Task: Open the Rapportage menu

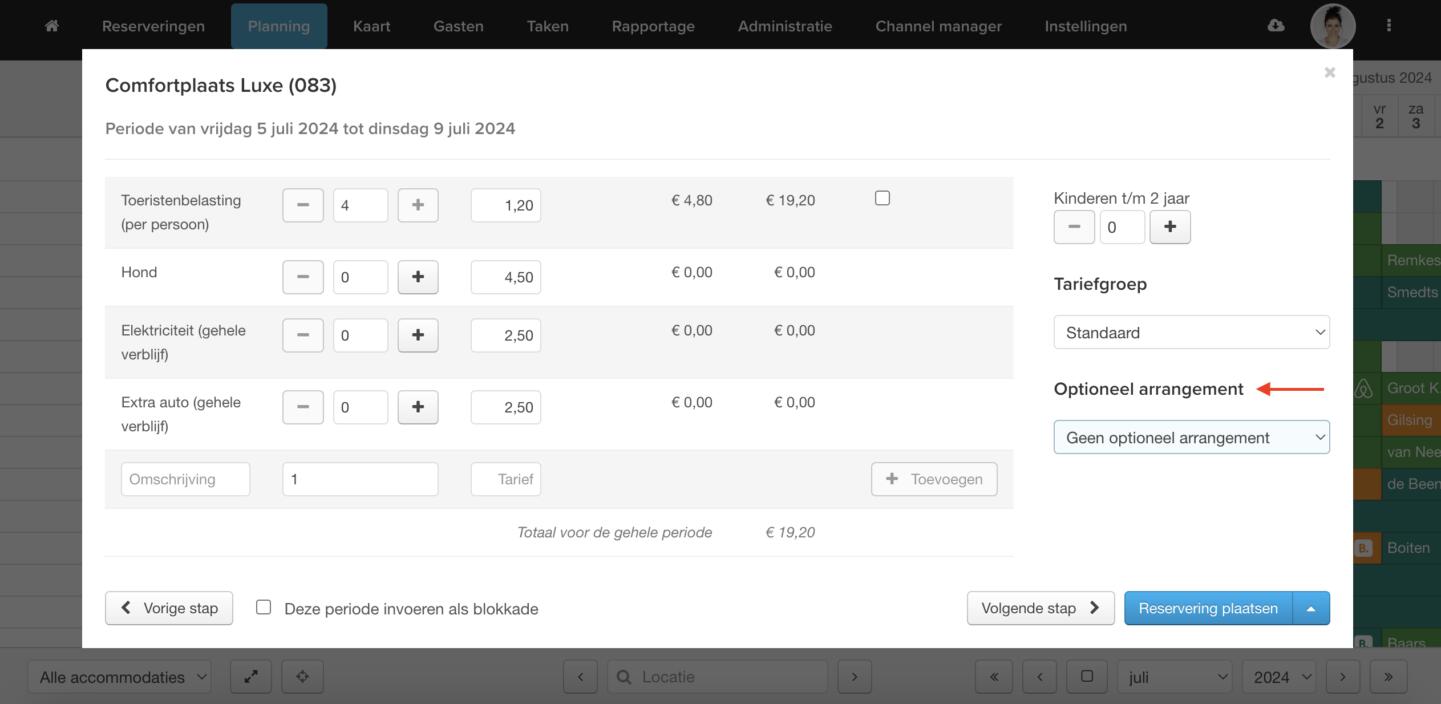Action: click(x=653, y=26)
